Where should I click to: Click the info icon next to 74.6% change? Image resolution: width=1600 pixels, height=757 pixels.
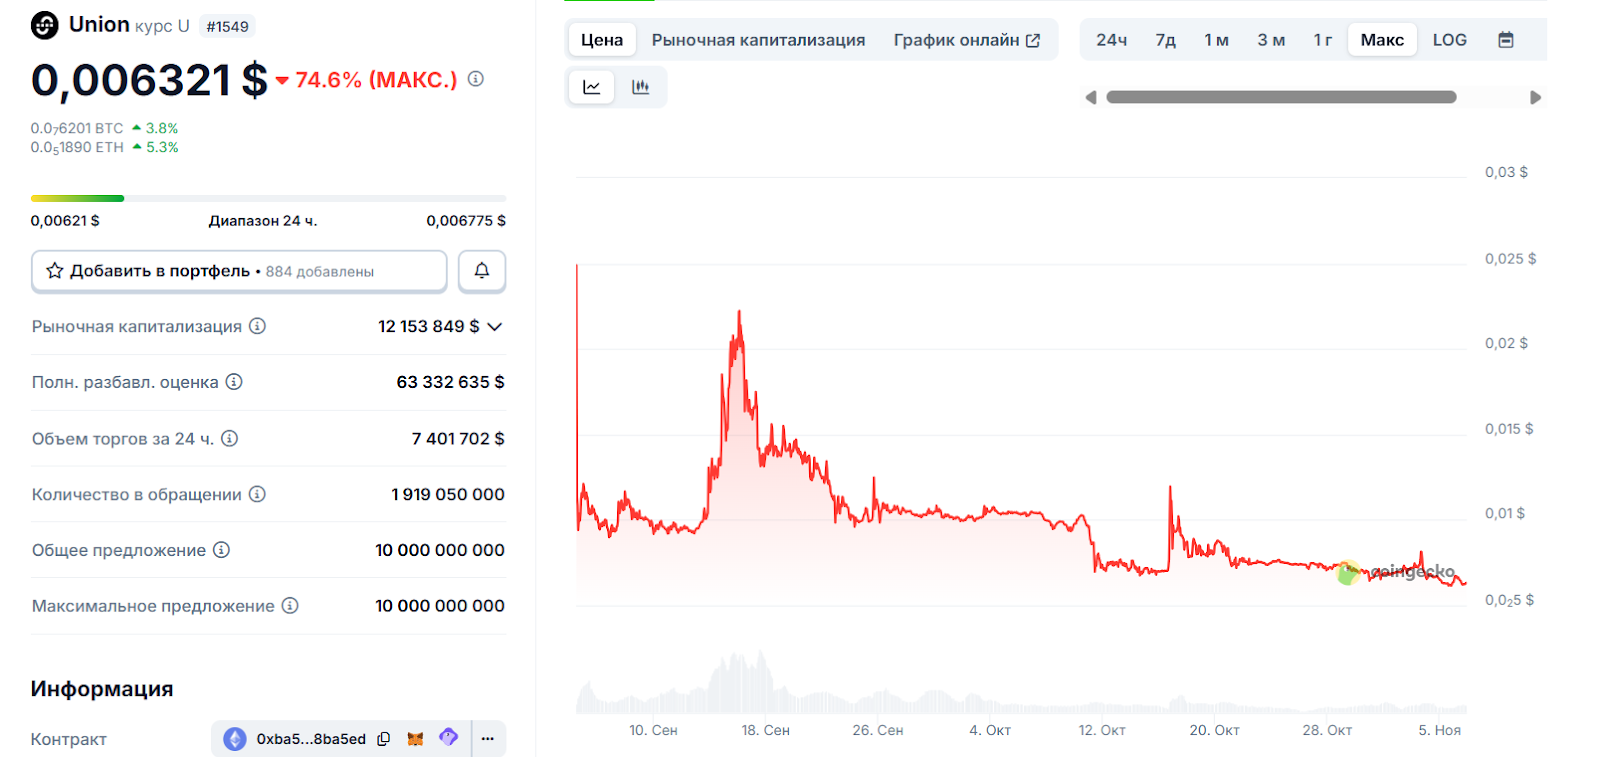476,79
